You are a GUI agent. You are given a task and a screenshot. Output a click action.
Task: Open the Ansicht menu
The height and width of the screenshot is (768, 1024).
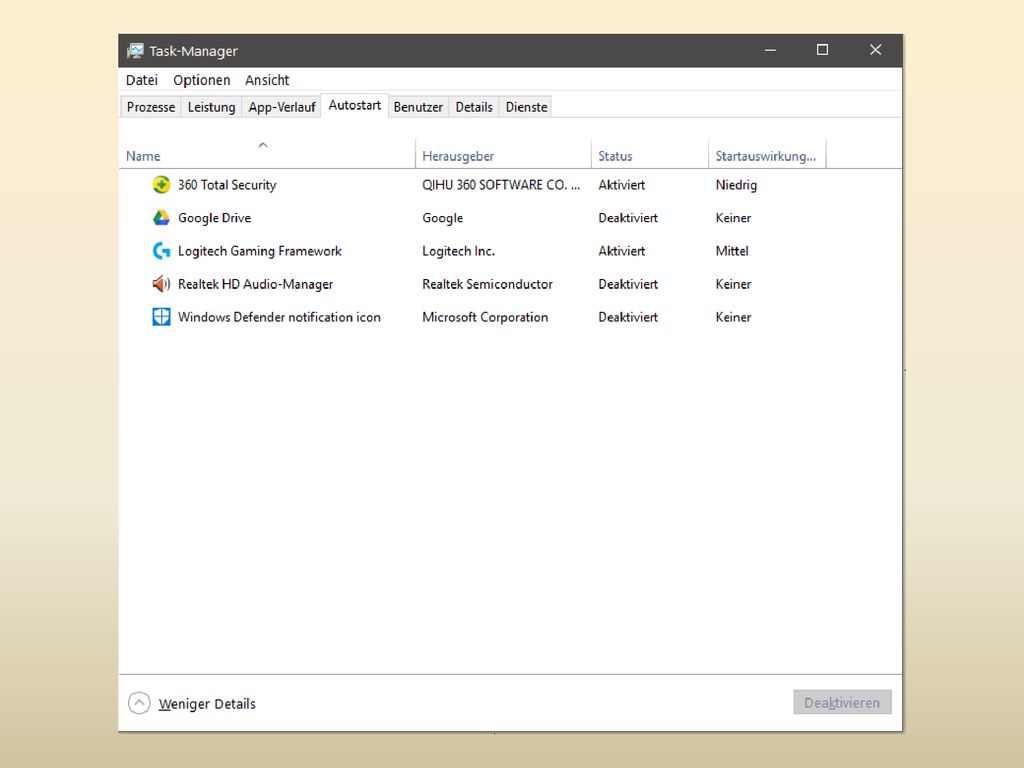267,80
